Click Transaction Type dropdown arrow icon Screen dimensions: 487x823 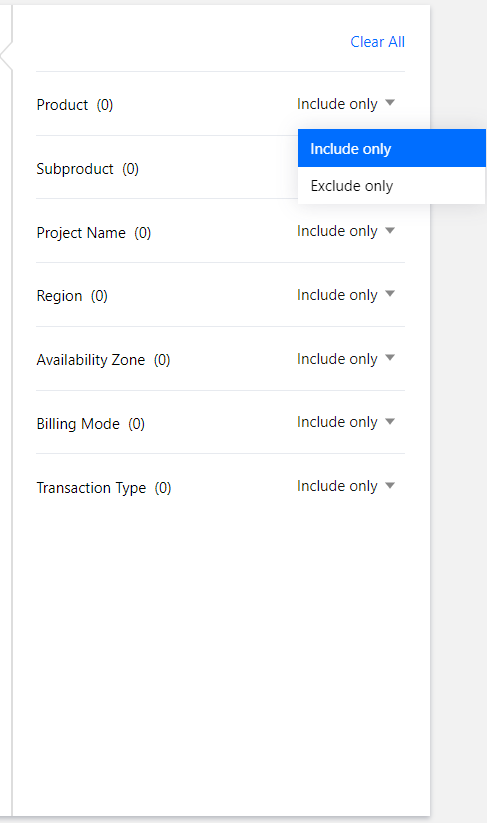[390, 486]
